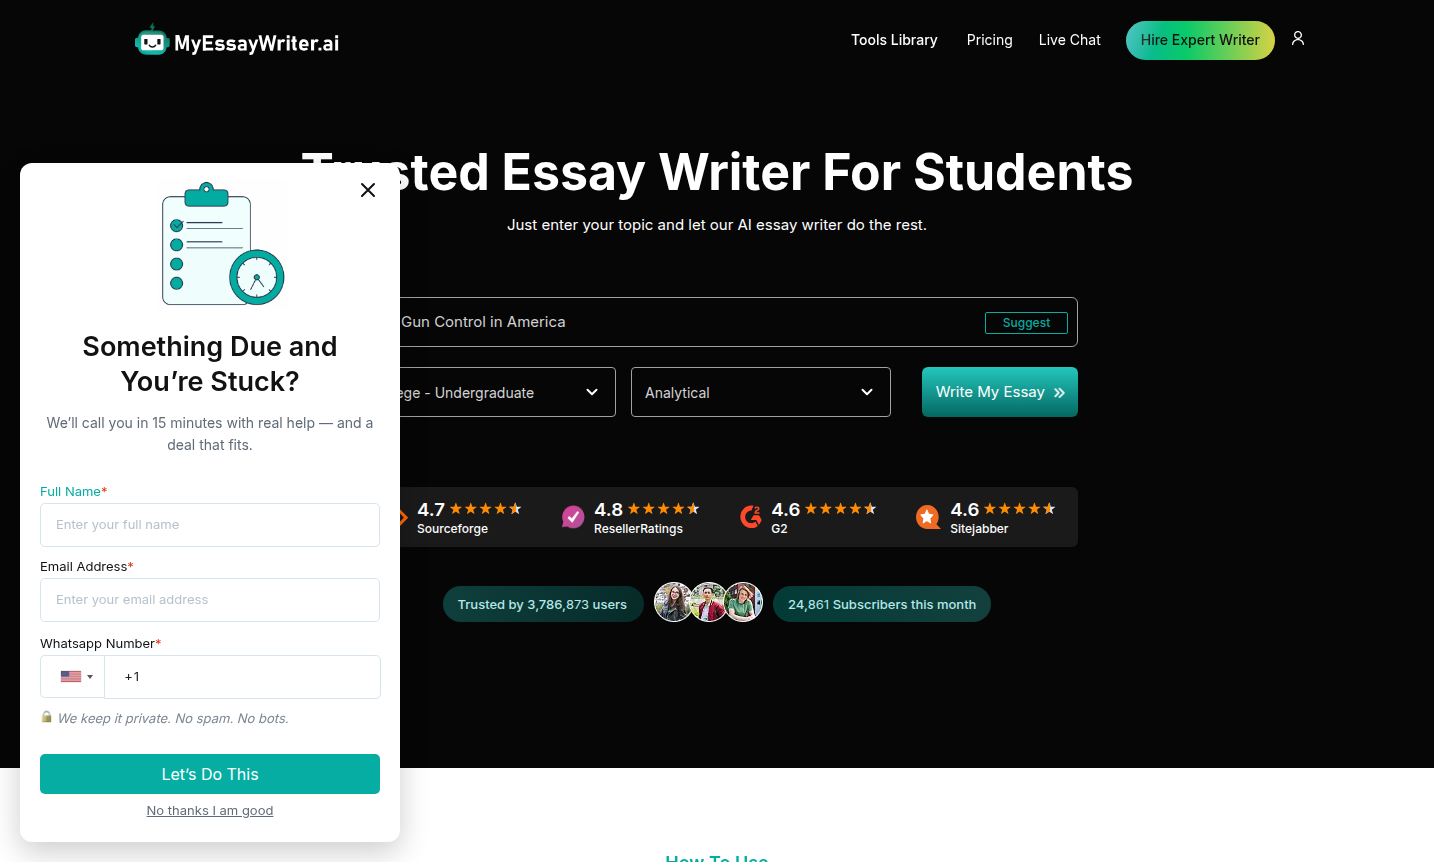
Task: View the first subscriber avatar thumbnail
Action: (x=674, y=601)
